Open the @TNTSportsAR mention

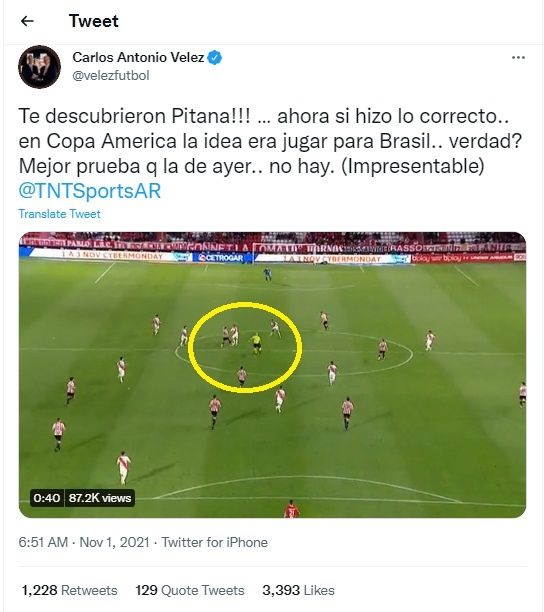90,191
